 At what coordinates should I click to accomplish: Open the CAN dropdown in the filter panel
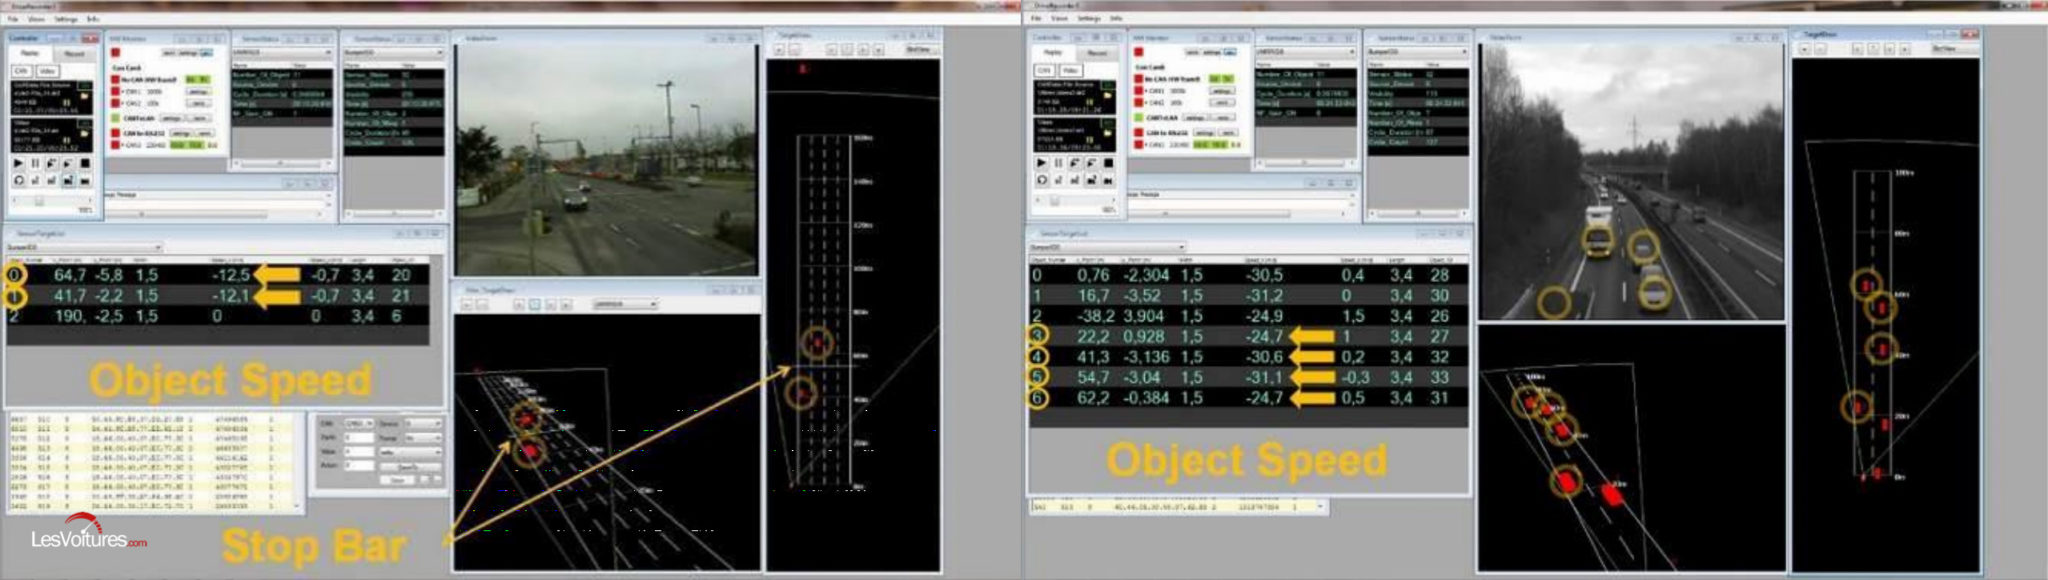(357, 424)
